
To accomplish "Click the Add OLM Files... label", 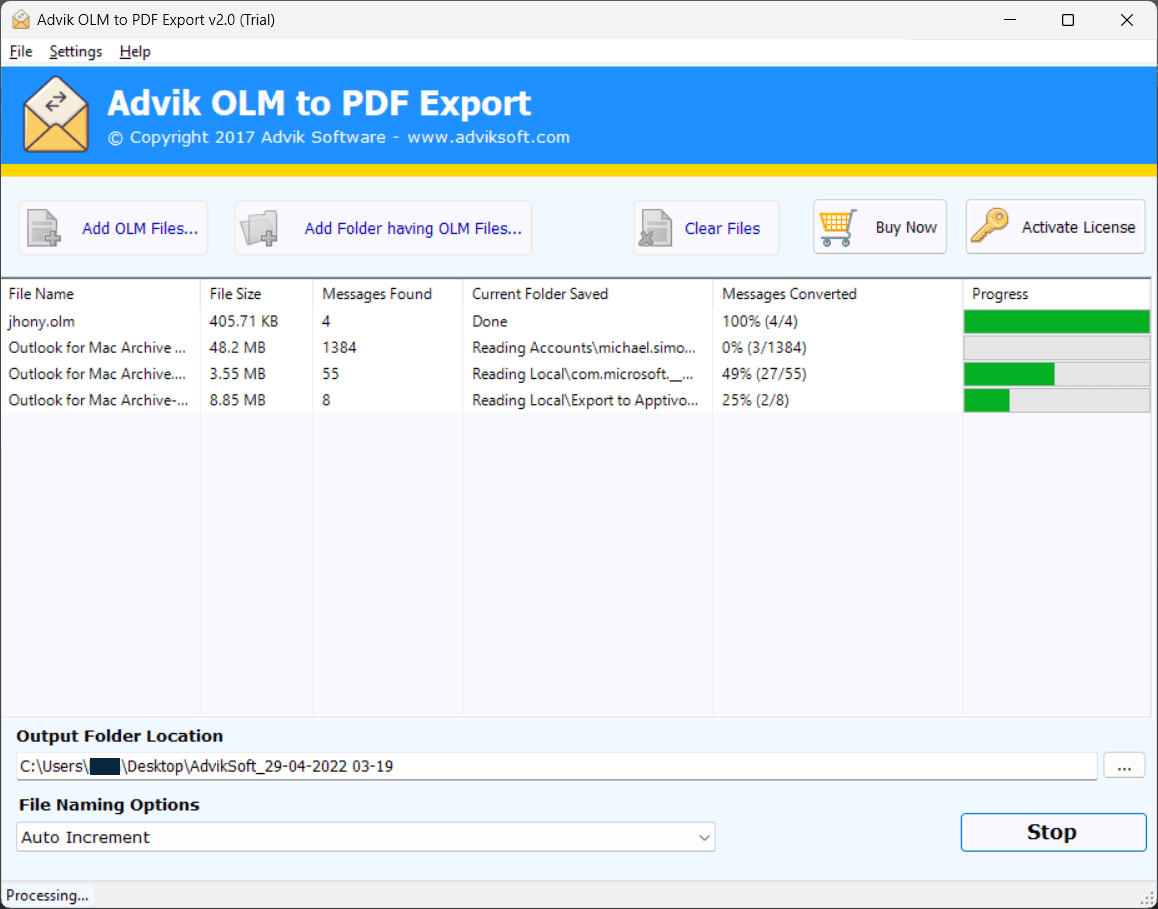I will point(140,228).
